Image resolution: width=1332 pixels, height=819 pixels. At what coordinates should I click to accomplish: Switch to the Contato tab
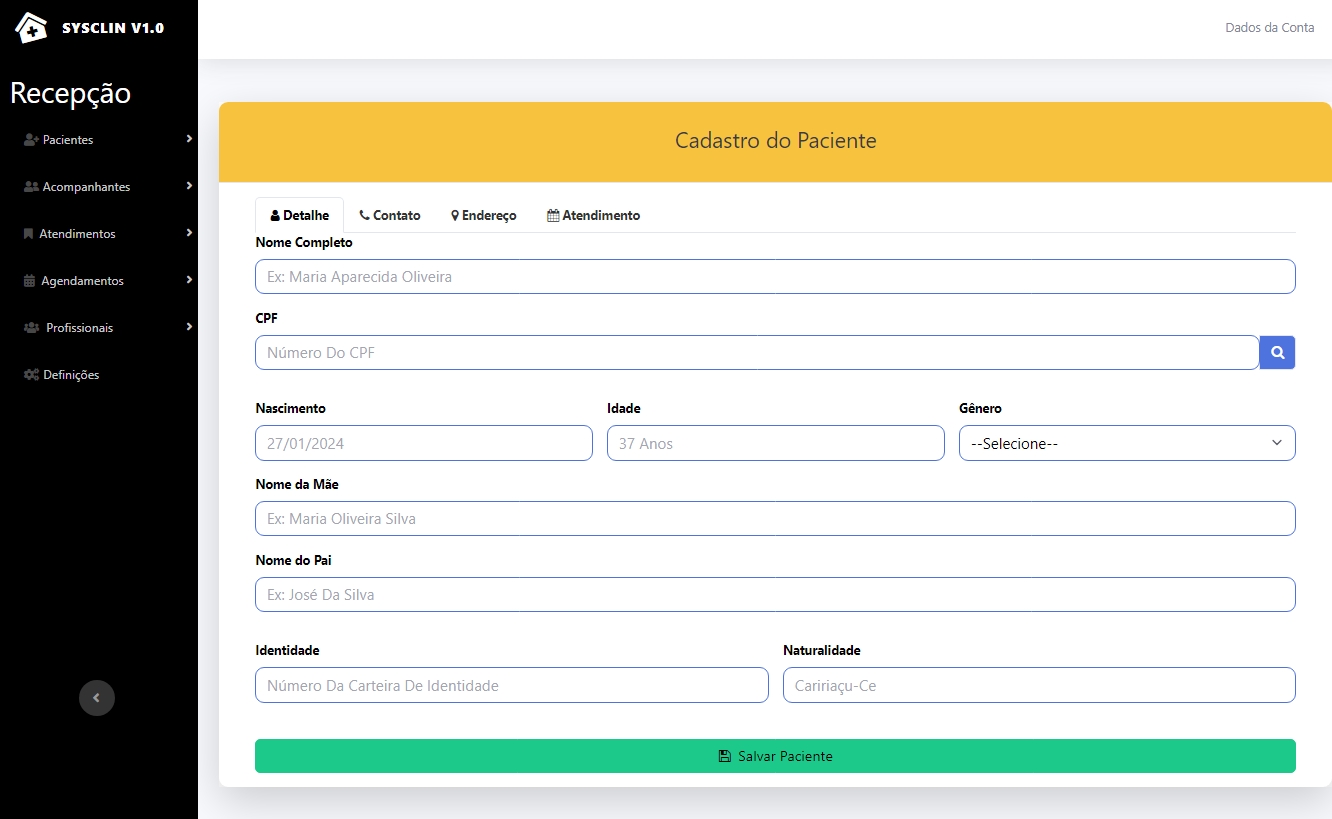pos(390,215)
